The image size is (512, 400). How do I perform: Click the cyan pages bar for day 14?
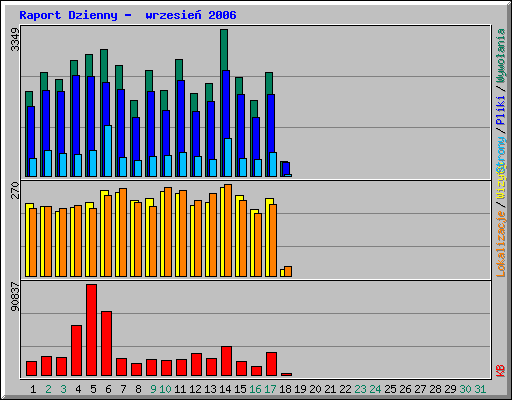click(x=228, y=157)
